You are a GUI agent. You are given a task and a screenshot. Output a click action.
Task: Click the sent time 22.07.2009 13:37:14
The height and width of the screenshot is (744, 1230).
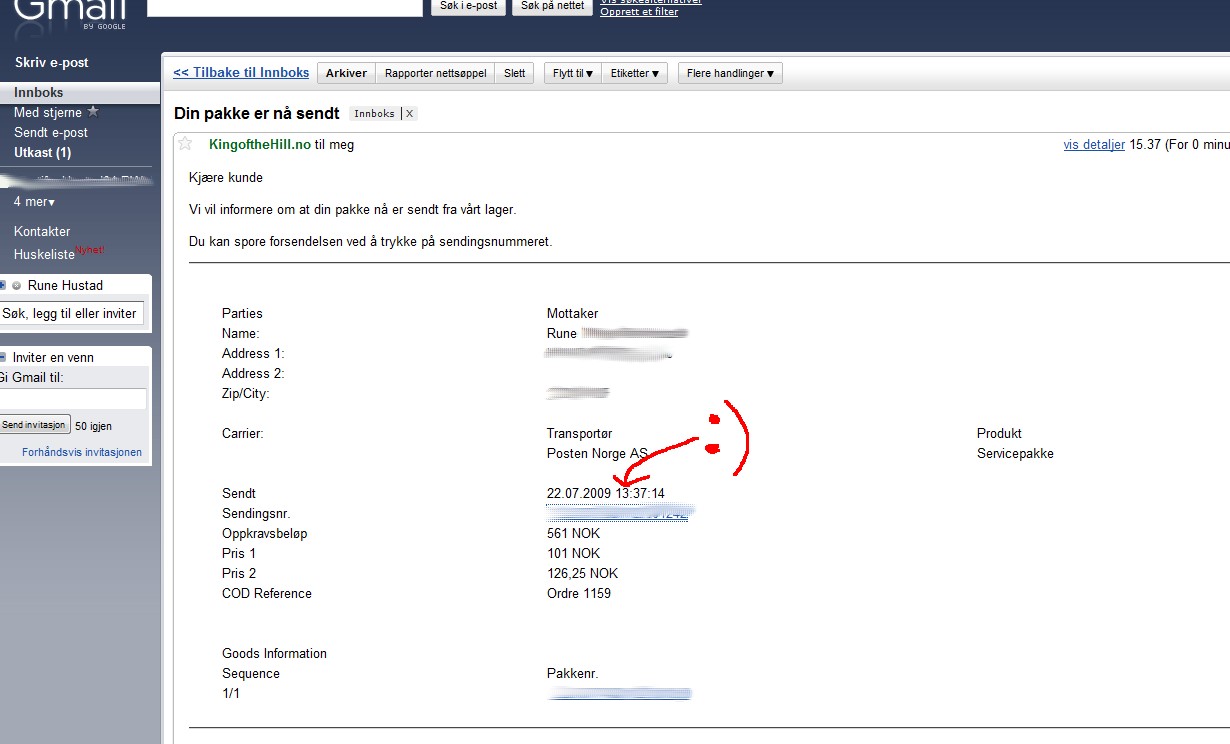pyautogui.click(x=605, y=493)
